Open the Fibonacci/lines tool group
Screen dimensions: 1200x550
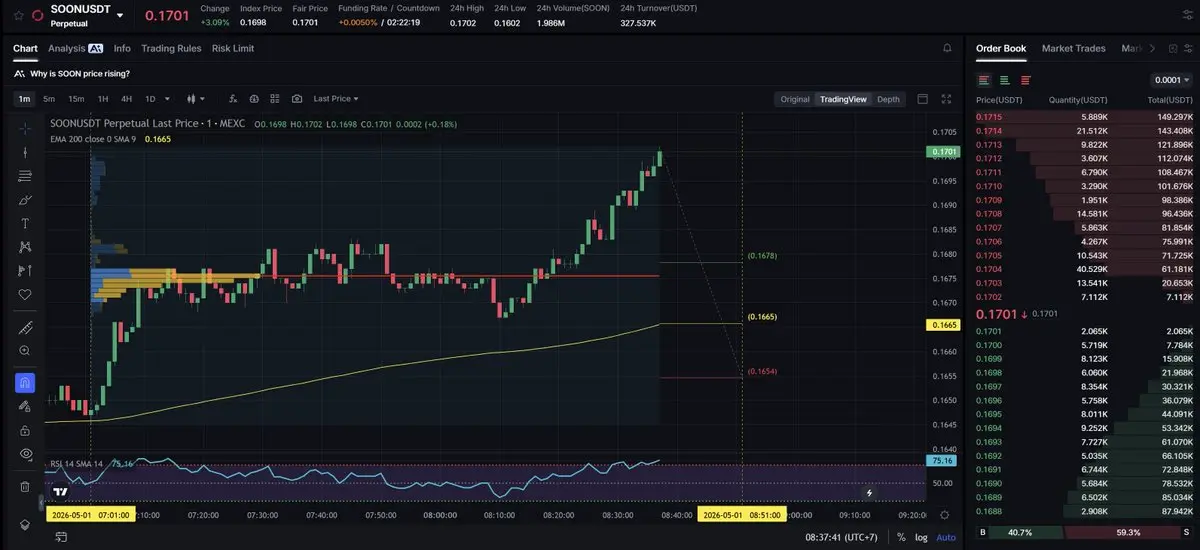click(25, 176)
